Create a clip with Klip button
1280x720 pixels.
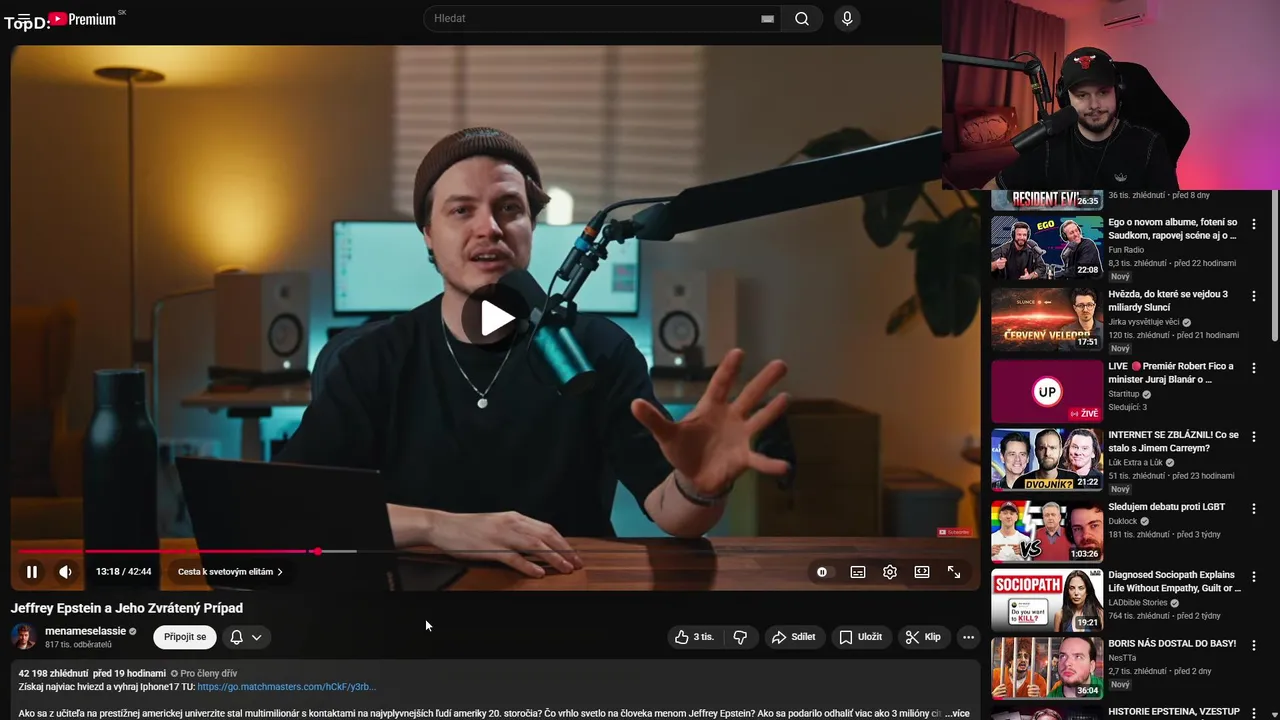pos(923,637)
